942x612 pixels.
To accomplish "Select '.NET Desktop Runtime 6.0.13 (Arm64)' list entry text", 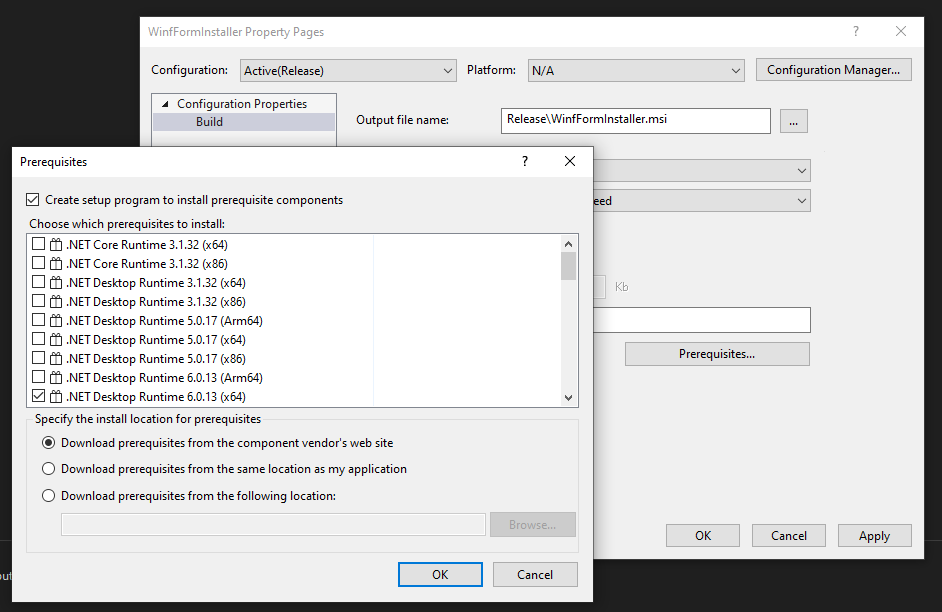I will pyautogui.click(x=165, y=378).
